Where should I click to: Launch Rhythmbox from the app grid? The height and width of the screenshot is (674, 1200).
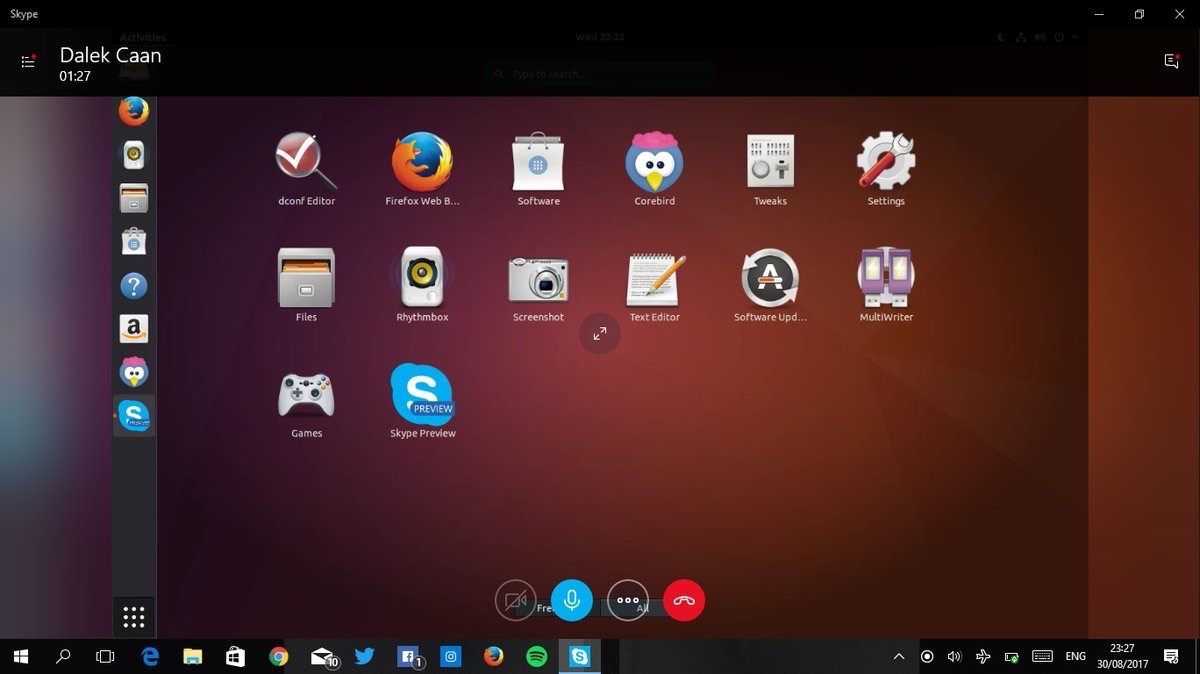(422, 278)
